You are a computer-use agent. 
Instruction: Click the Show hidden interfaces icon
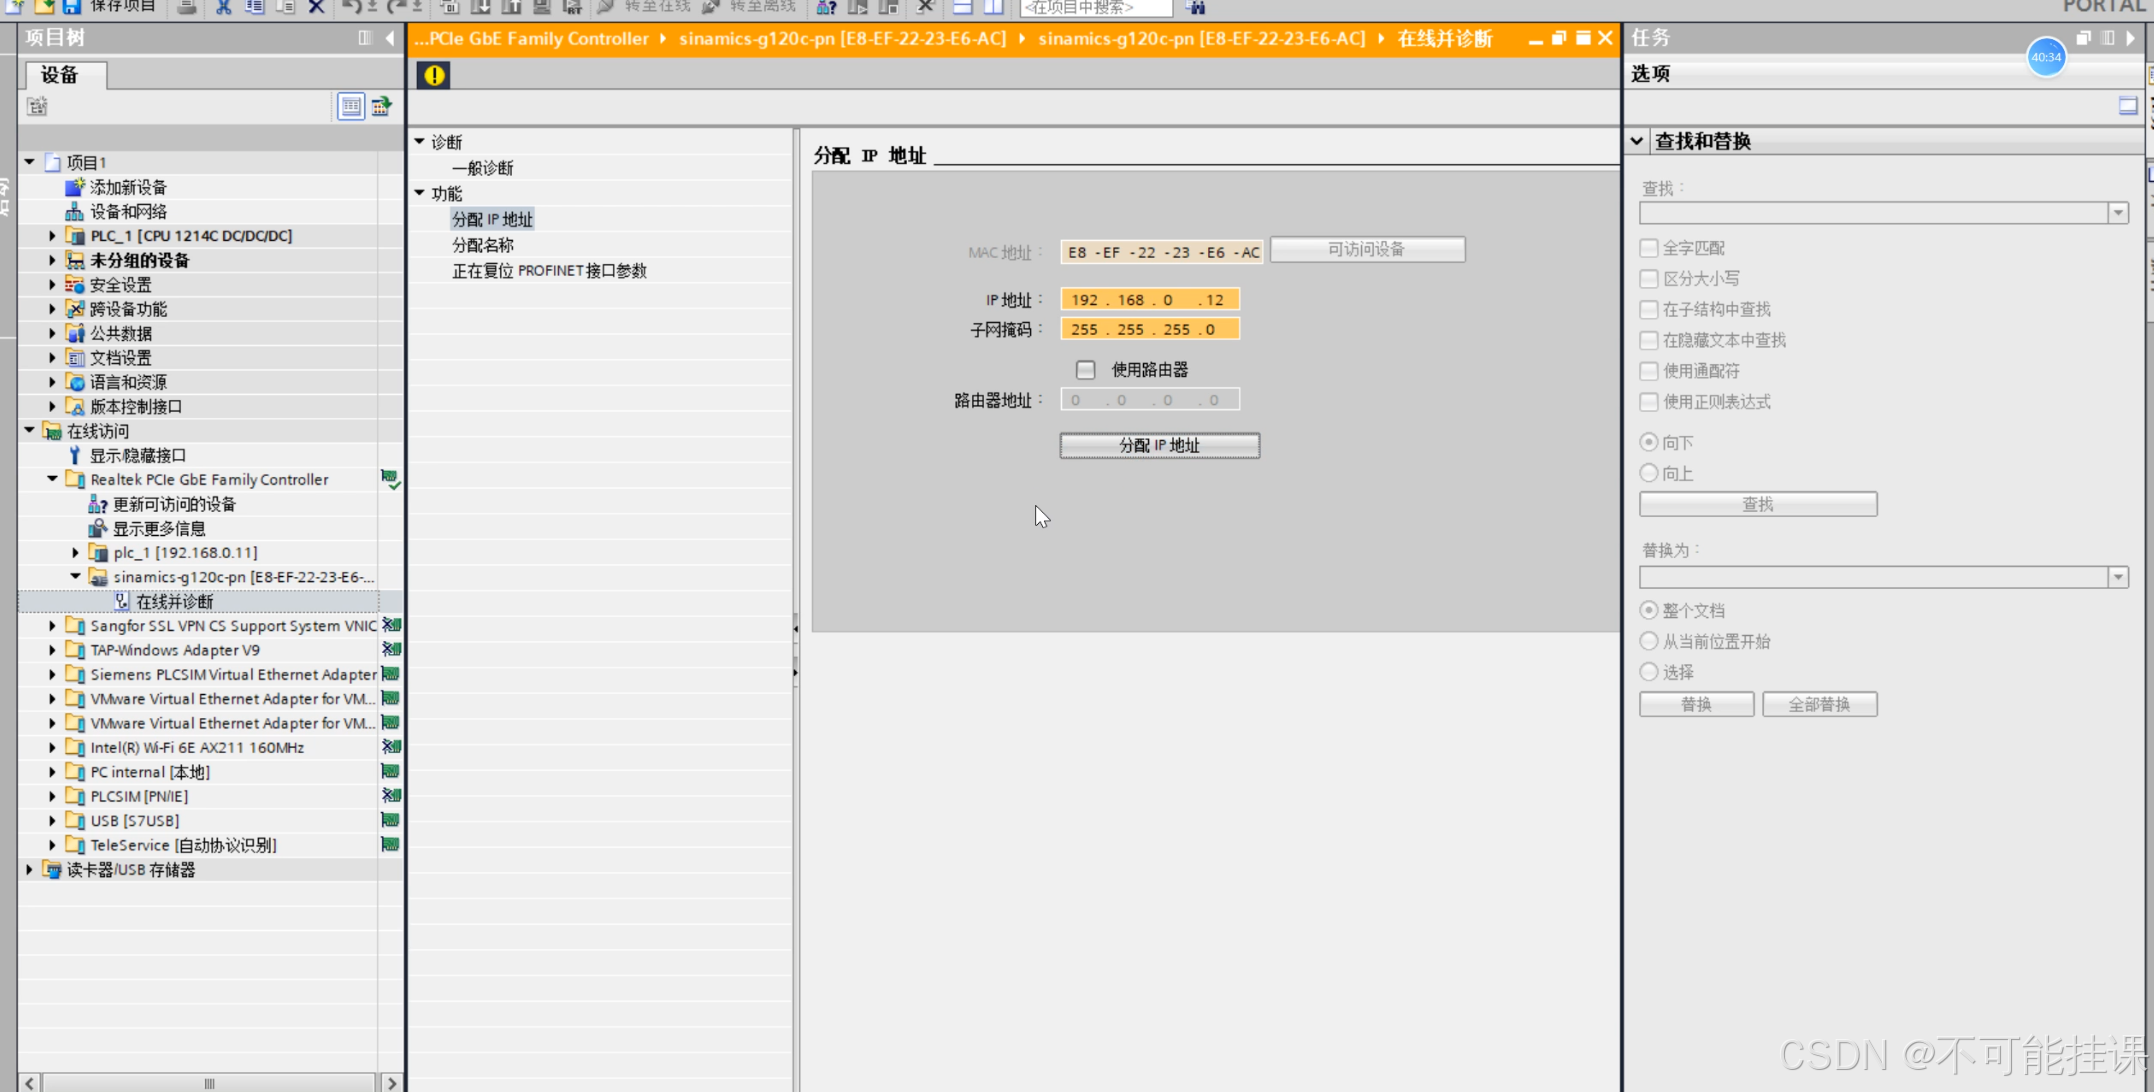click(74, 455)
